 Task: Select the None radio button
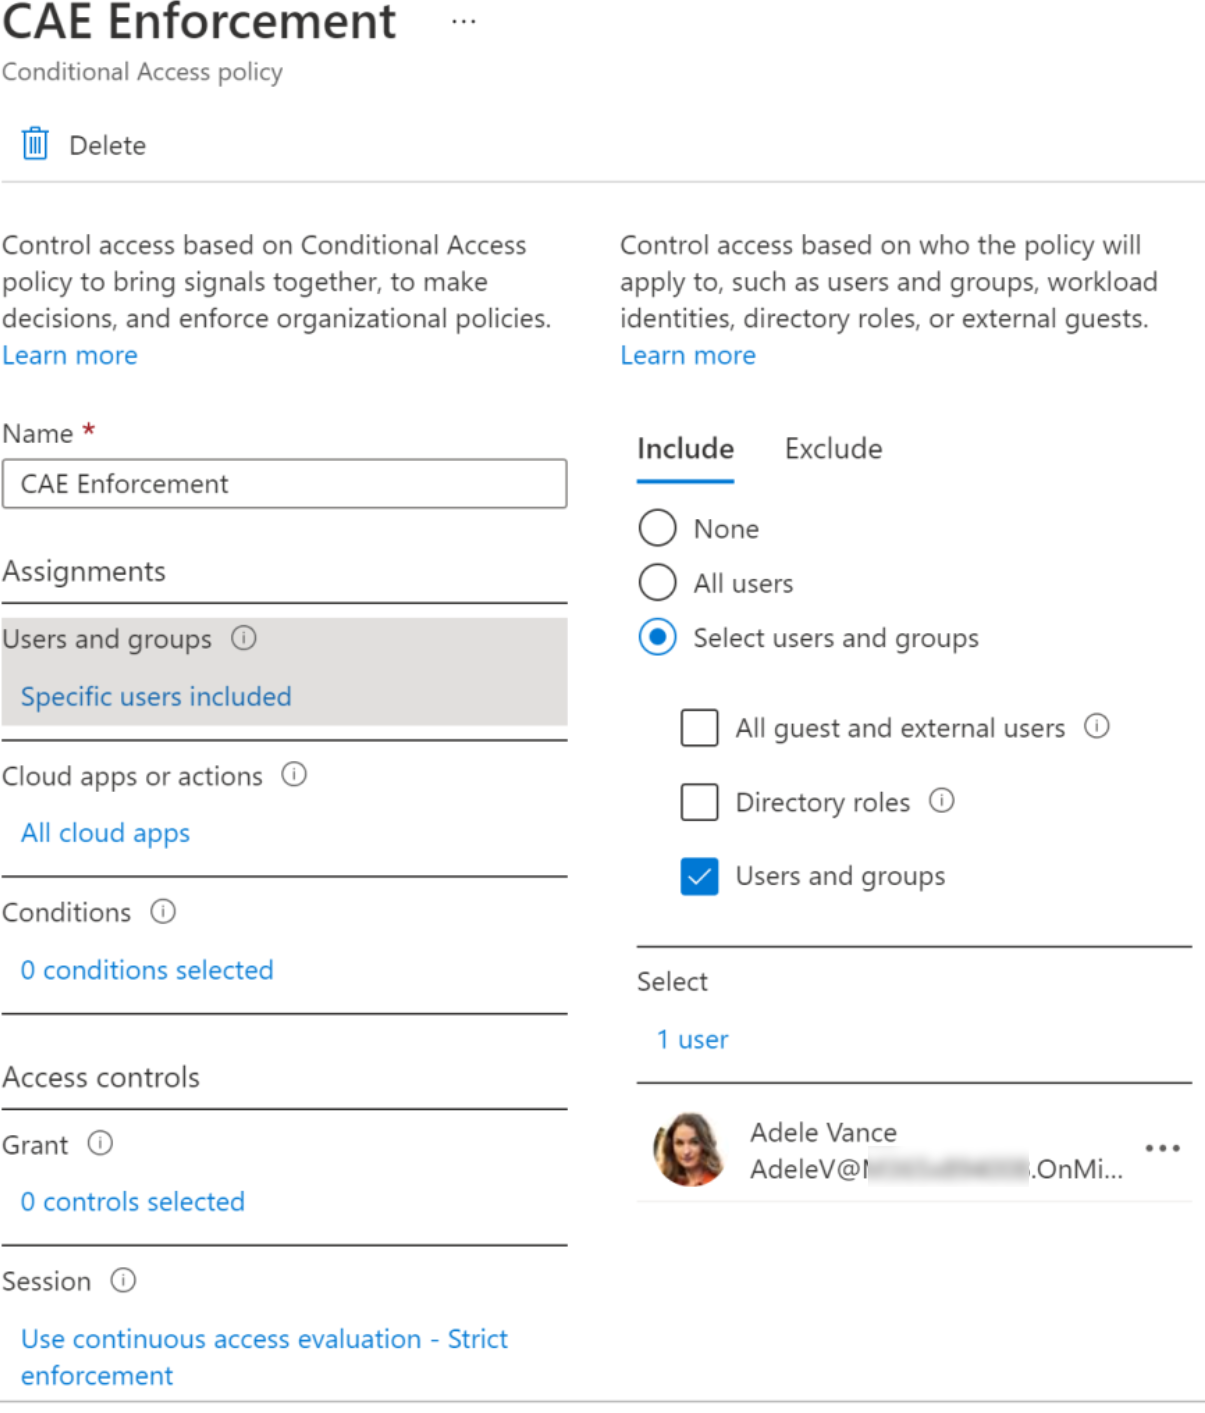pyautogui.click(x=658, y=528)
